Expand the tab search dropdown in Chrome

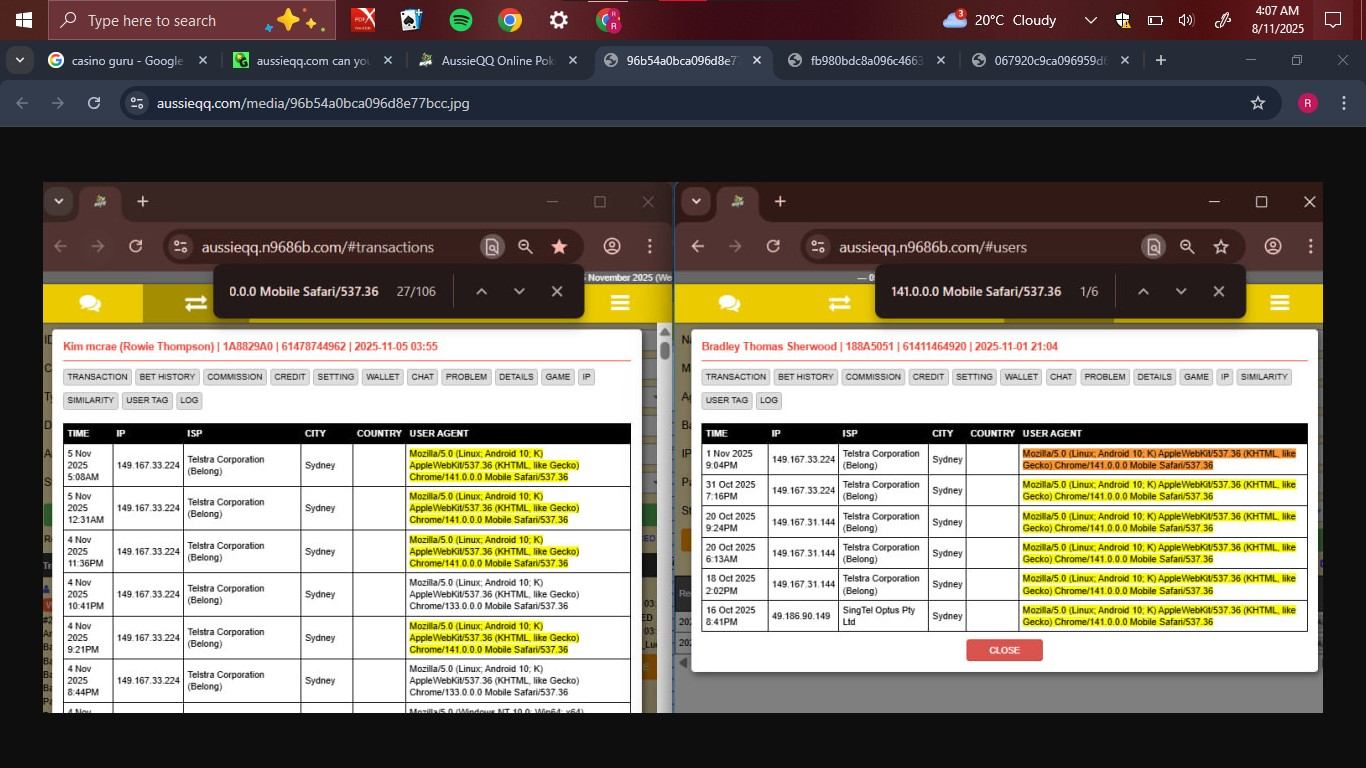pos(19,60)
